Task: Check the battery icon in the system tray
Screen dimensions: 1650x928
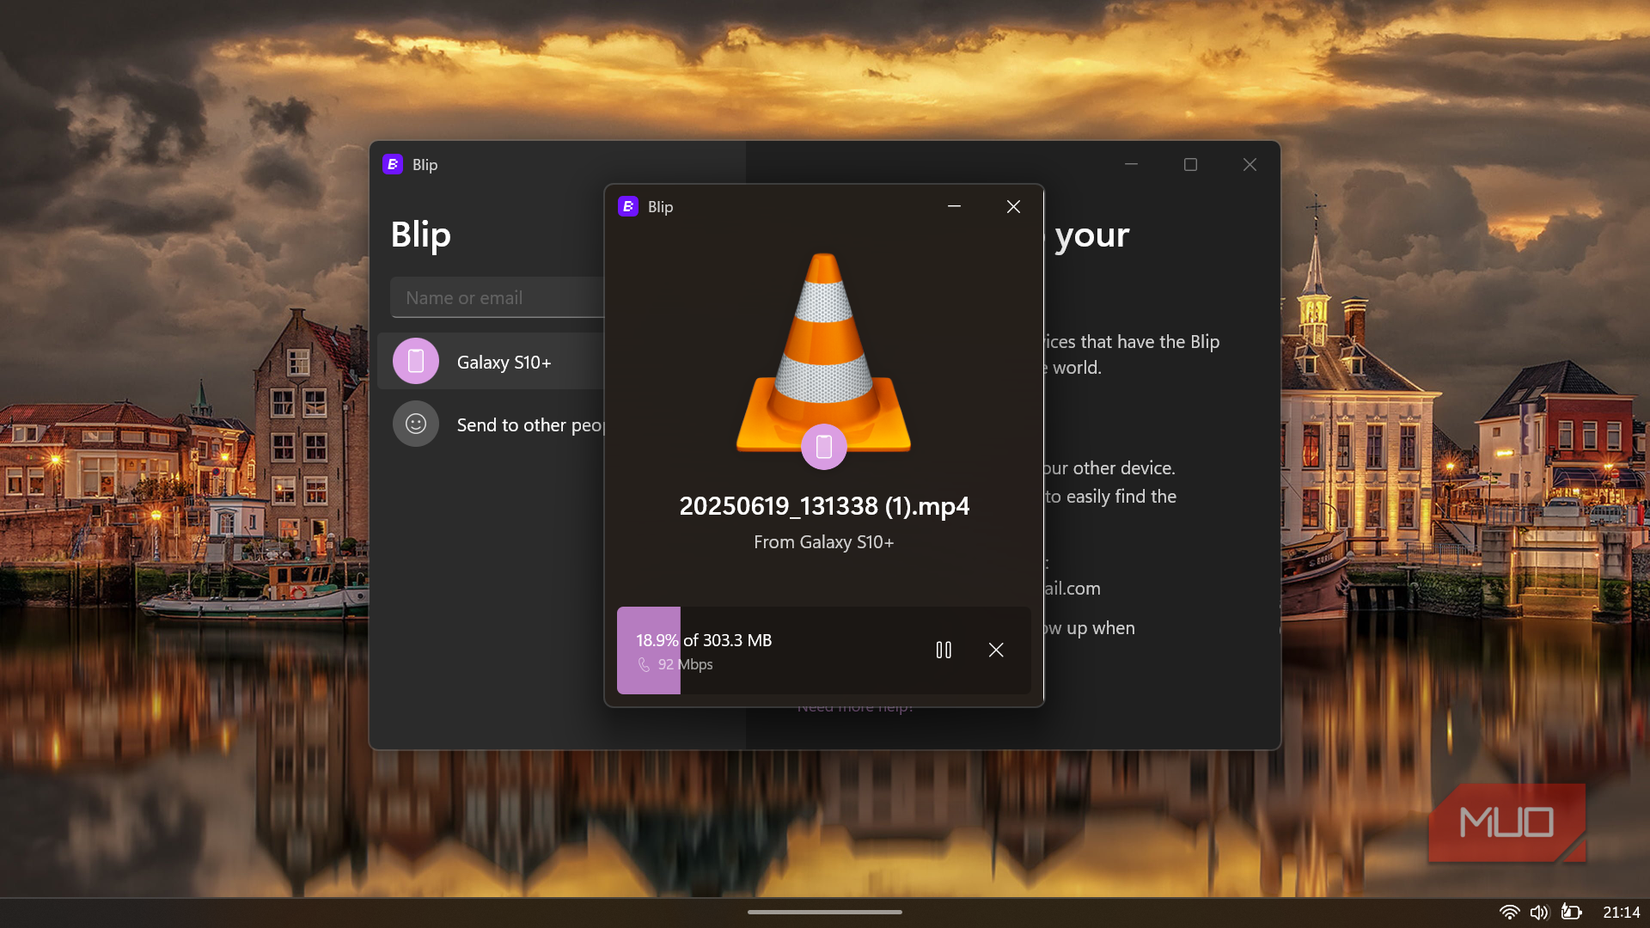Action: (x=1572, y=911)
